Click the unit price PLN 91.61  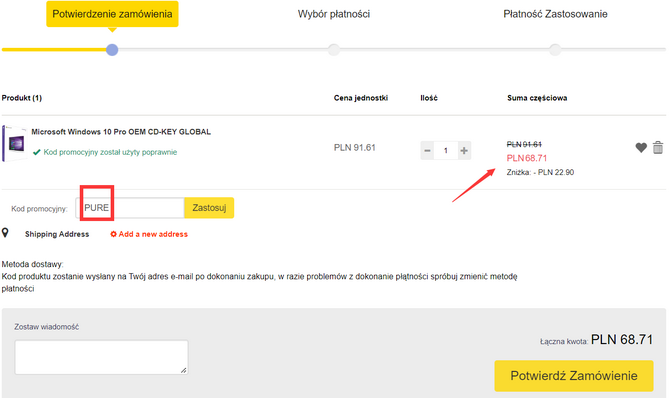(x=355, y=148)
